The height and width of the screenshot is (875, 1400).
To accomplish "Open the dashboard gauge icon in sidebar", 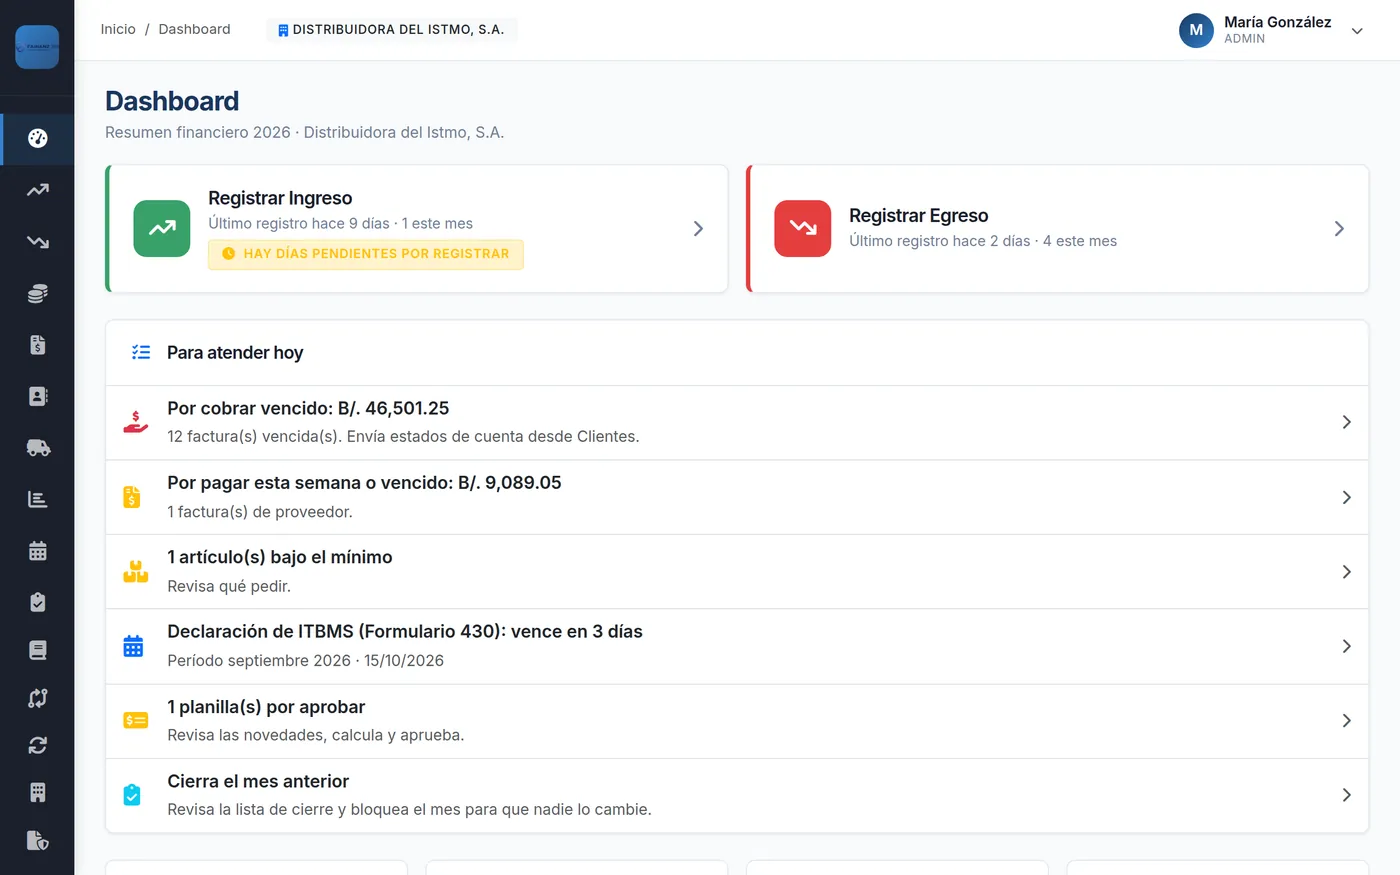I will coord(38,139).
